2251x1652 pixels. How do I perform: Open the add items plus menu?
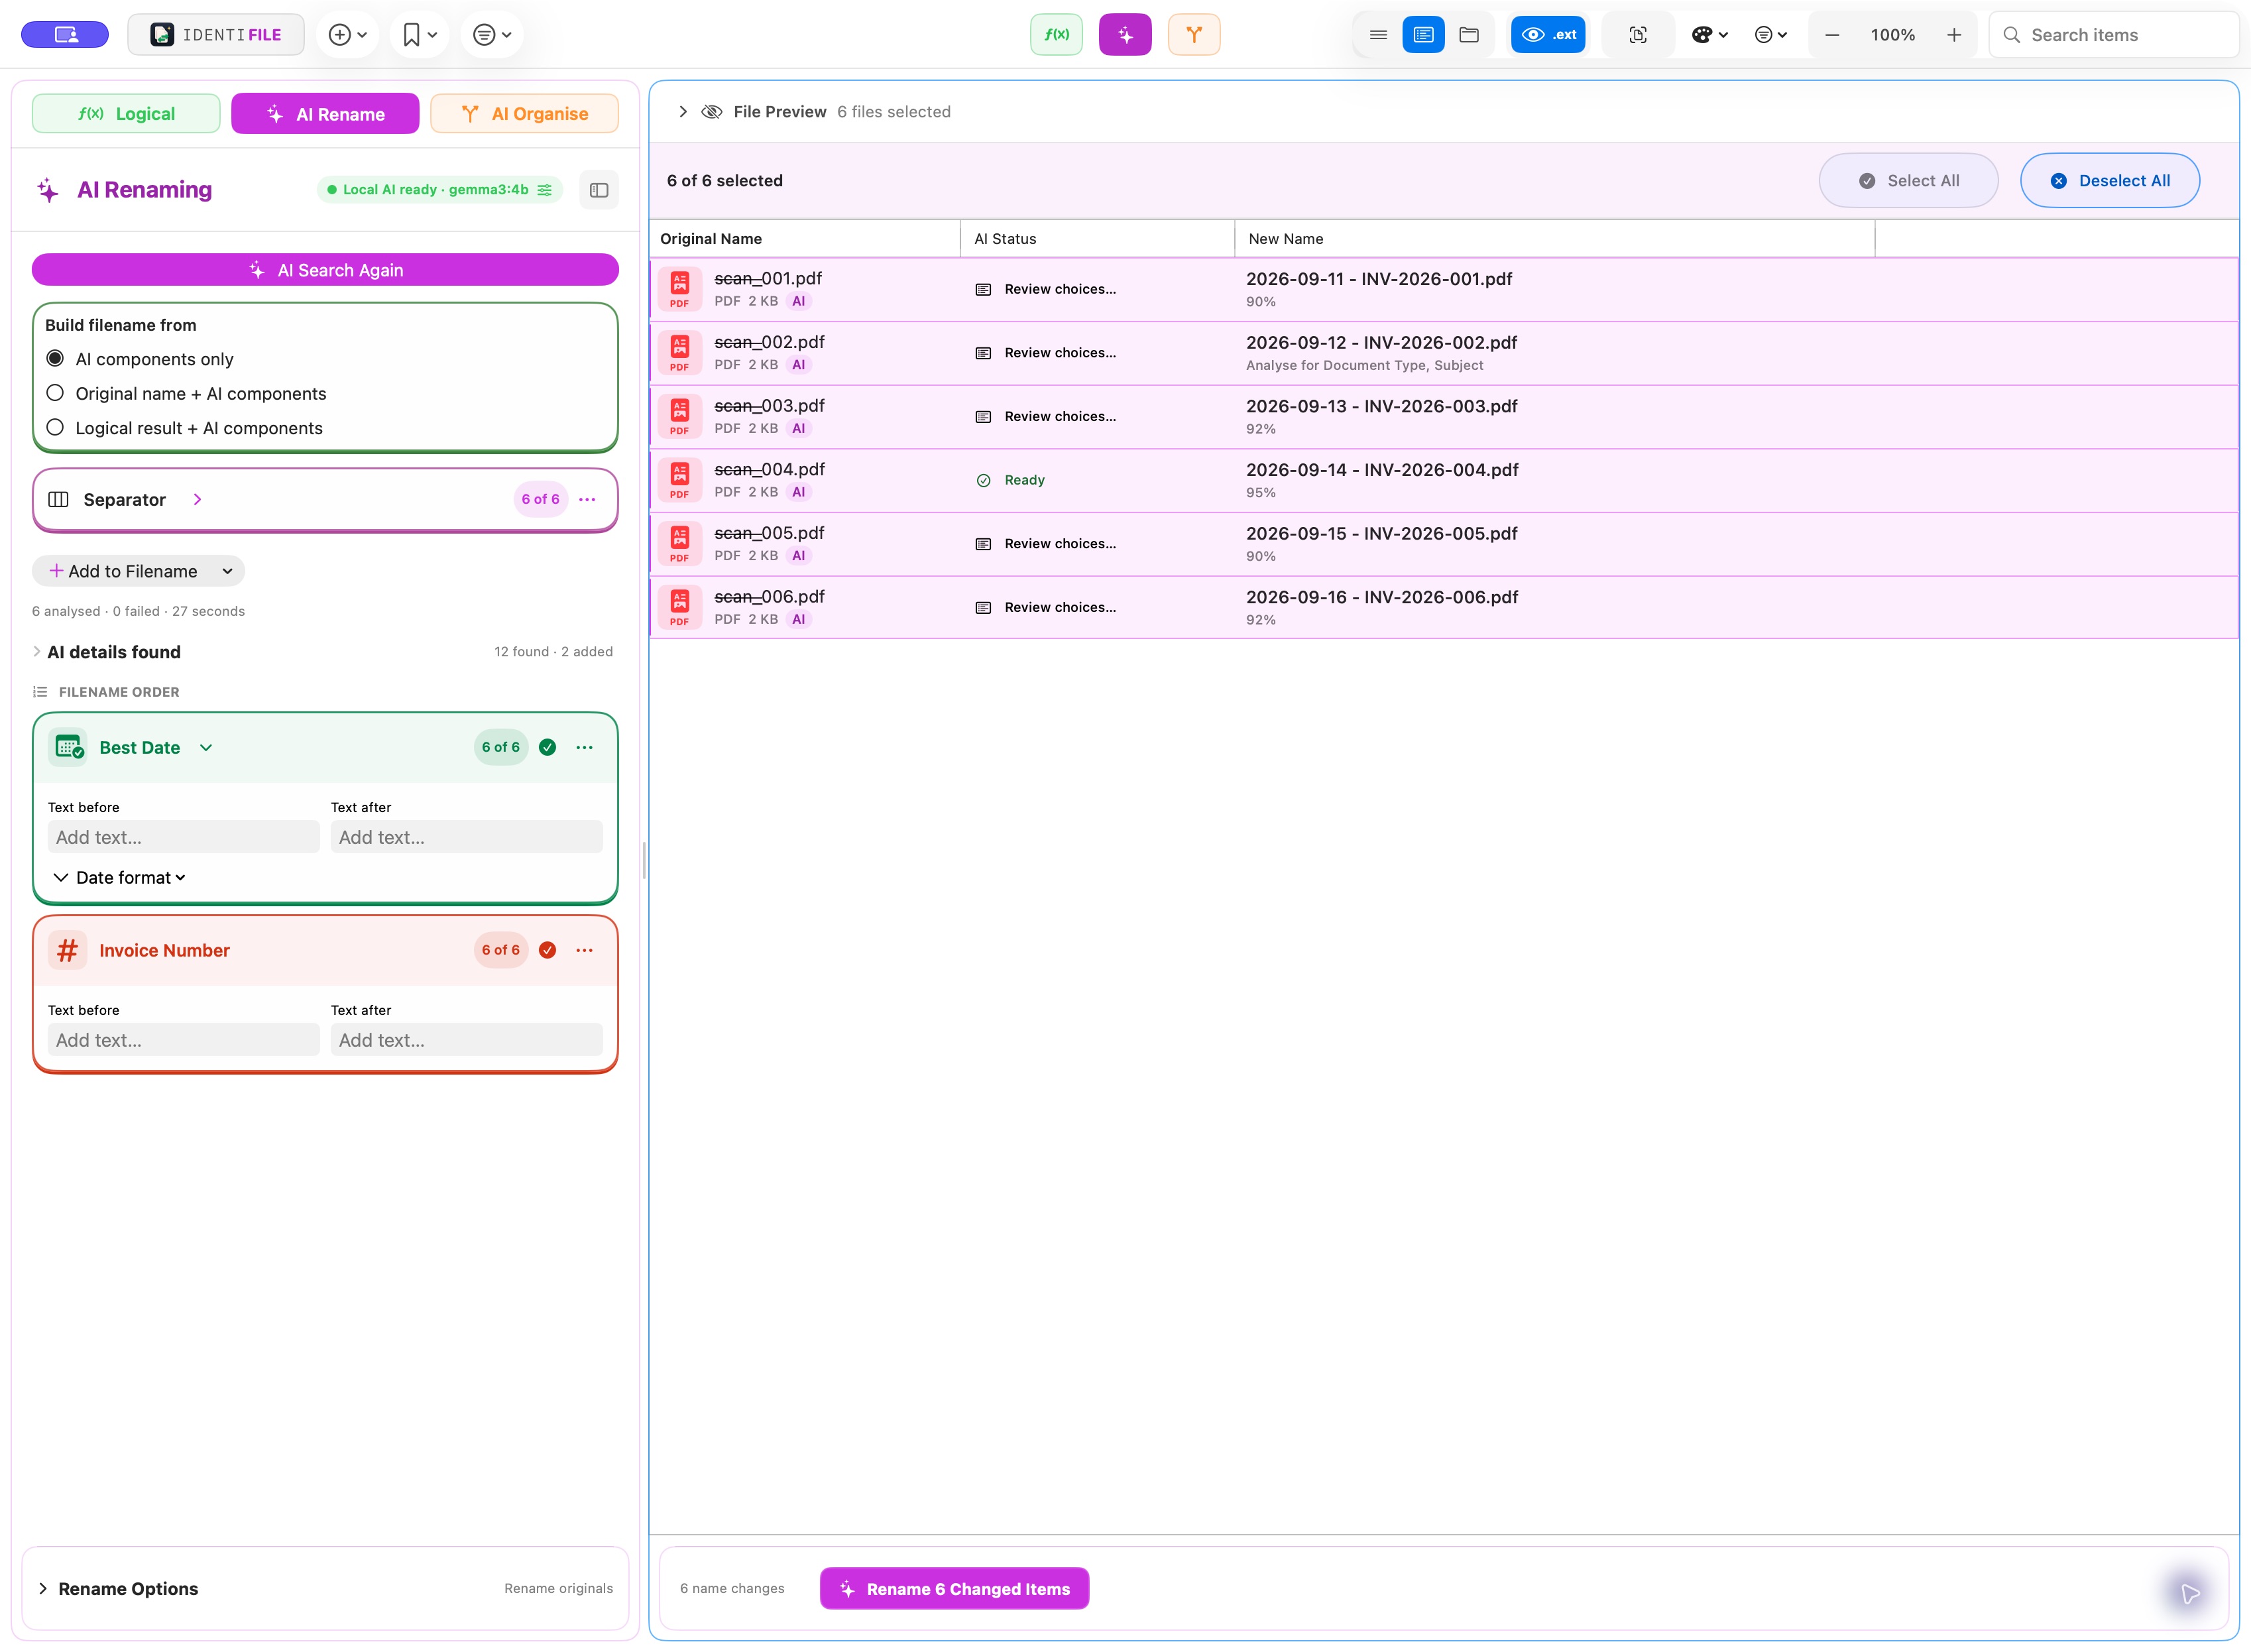[347, 35]
